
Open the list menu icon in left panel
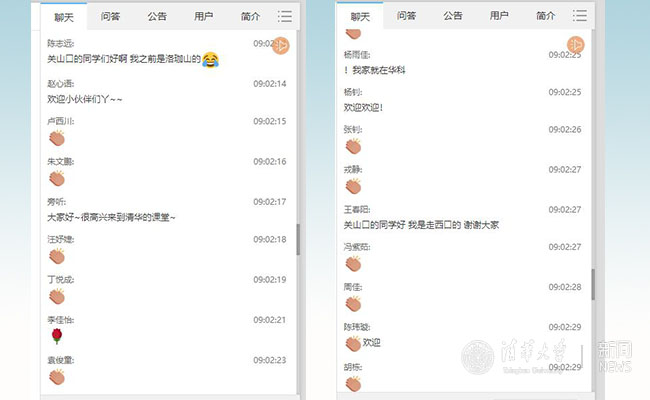pos(285,16)
